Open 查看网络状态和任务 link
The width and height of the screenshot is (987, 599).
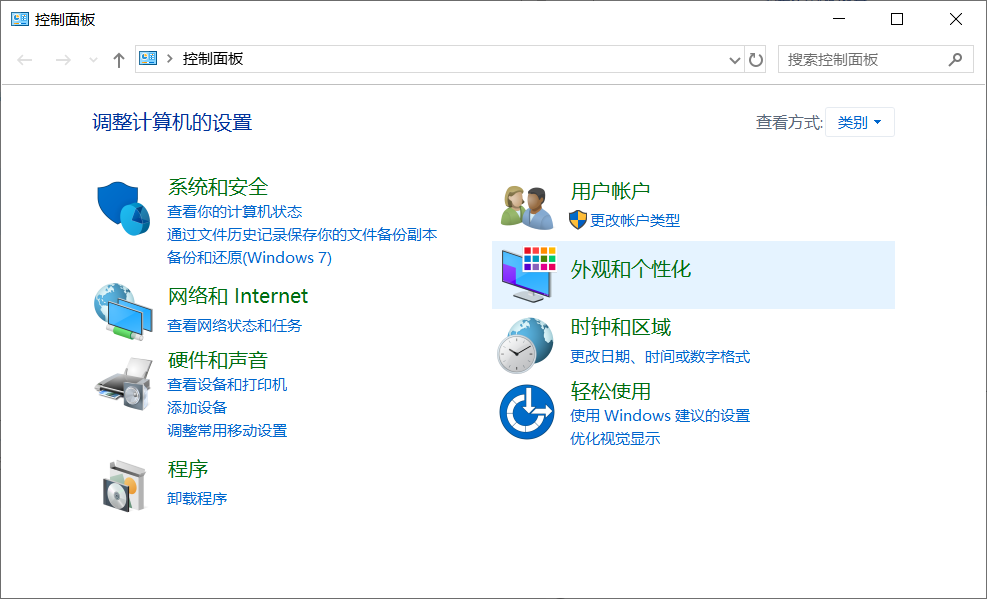[x=234, y=325]
